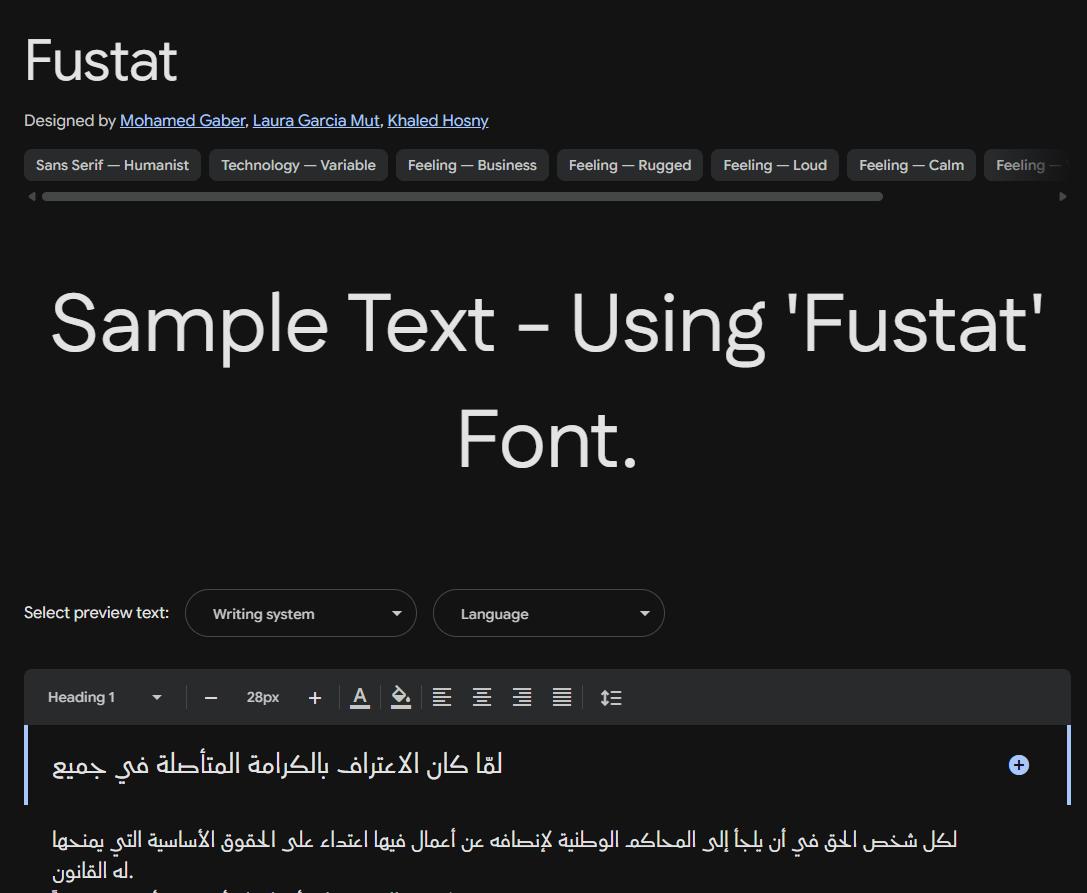Decrease font size with minus icon
Image resolution: width=1087 pixels, height=893 pixels.
(x=211, y=697)
